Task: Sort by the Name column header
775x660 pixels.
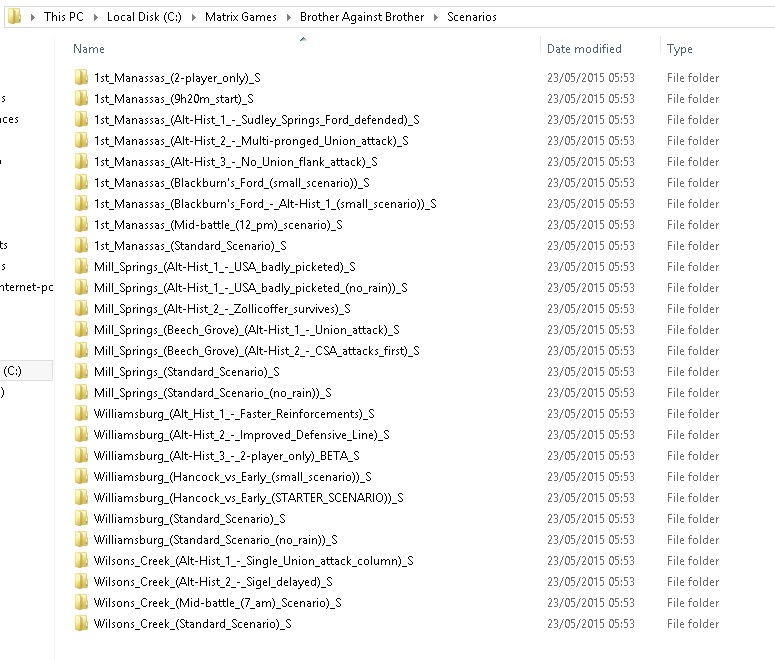Action: (88, 49)
